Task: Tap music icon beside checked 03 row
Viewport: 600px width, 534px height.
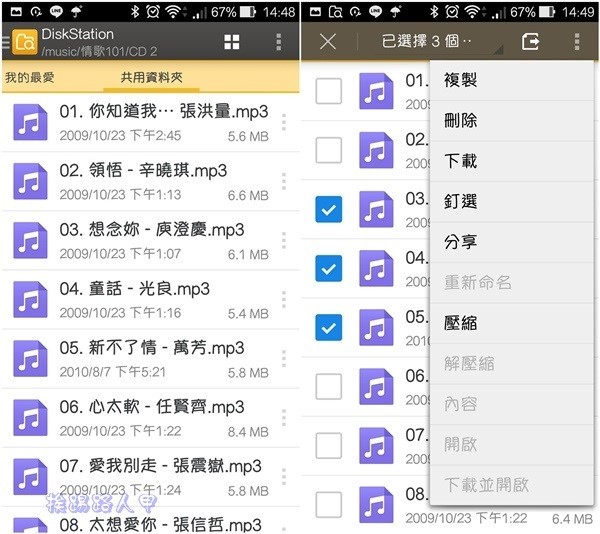Action: coord(376,209)
